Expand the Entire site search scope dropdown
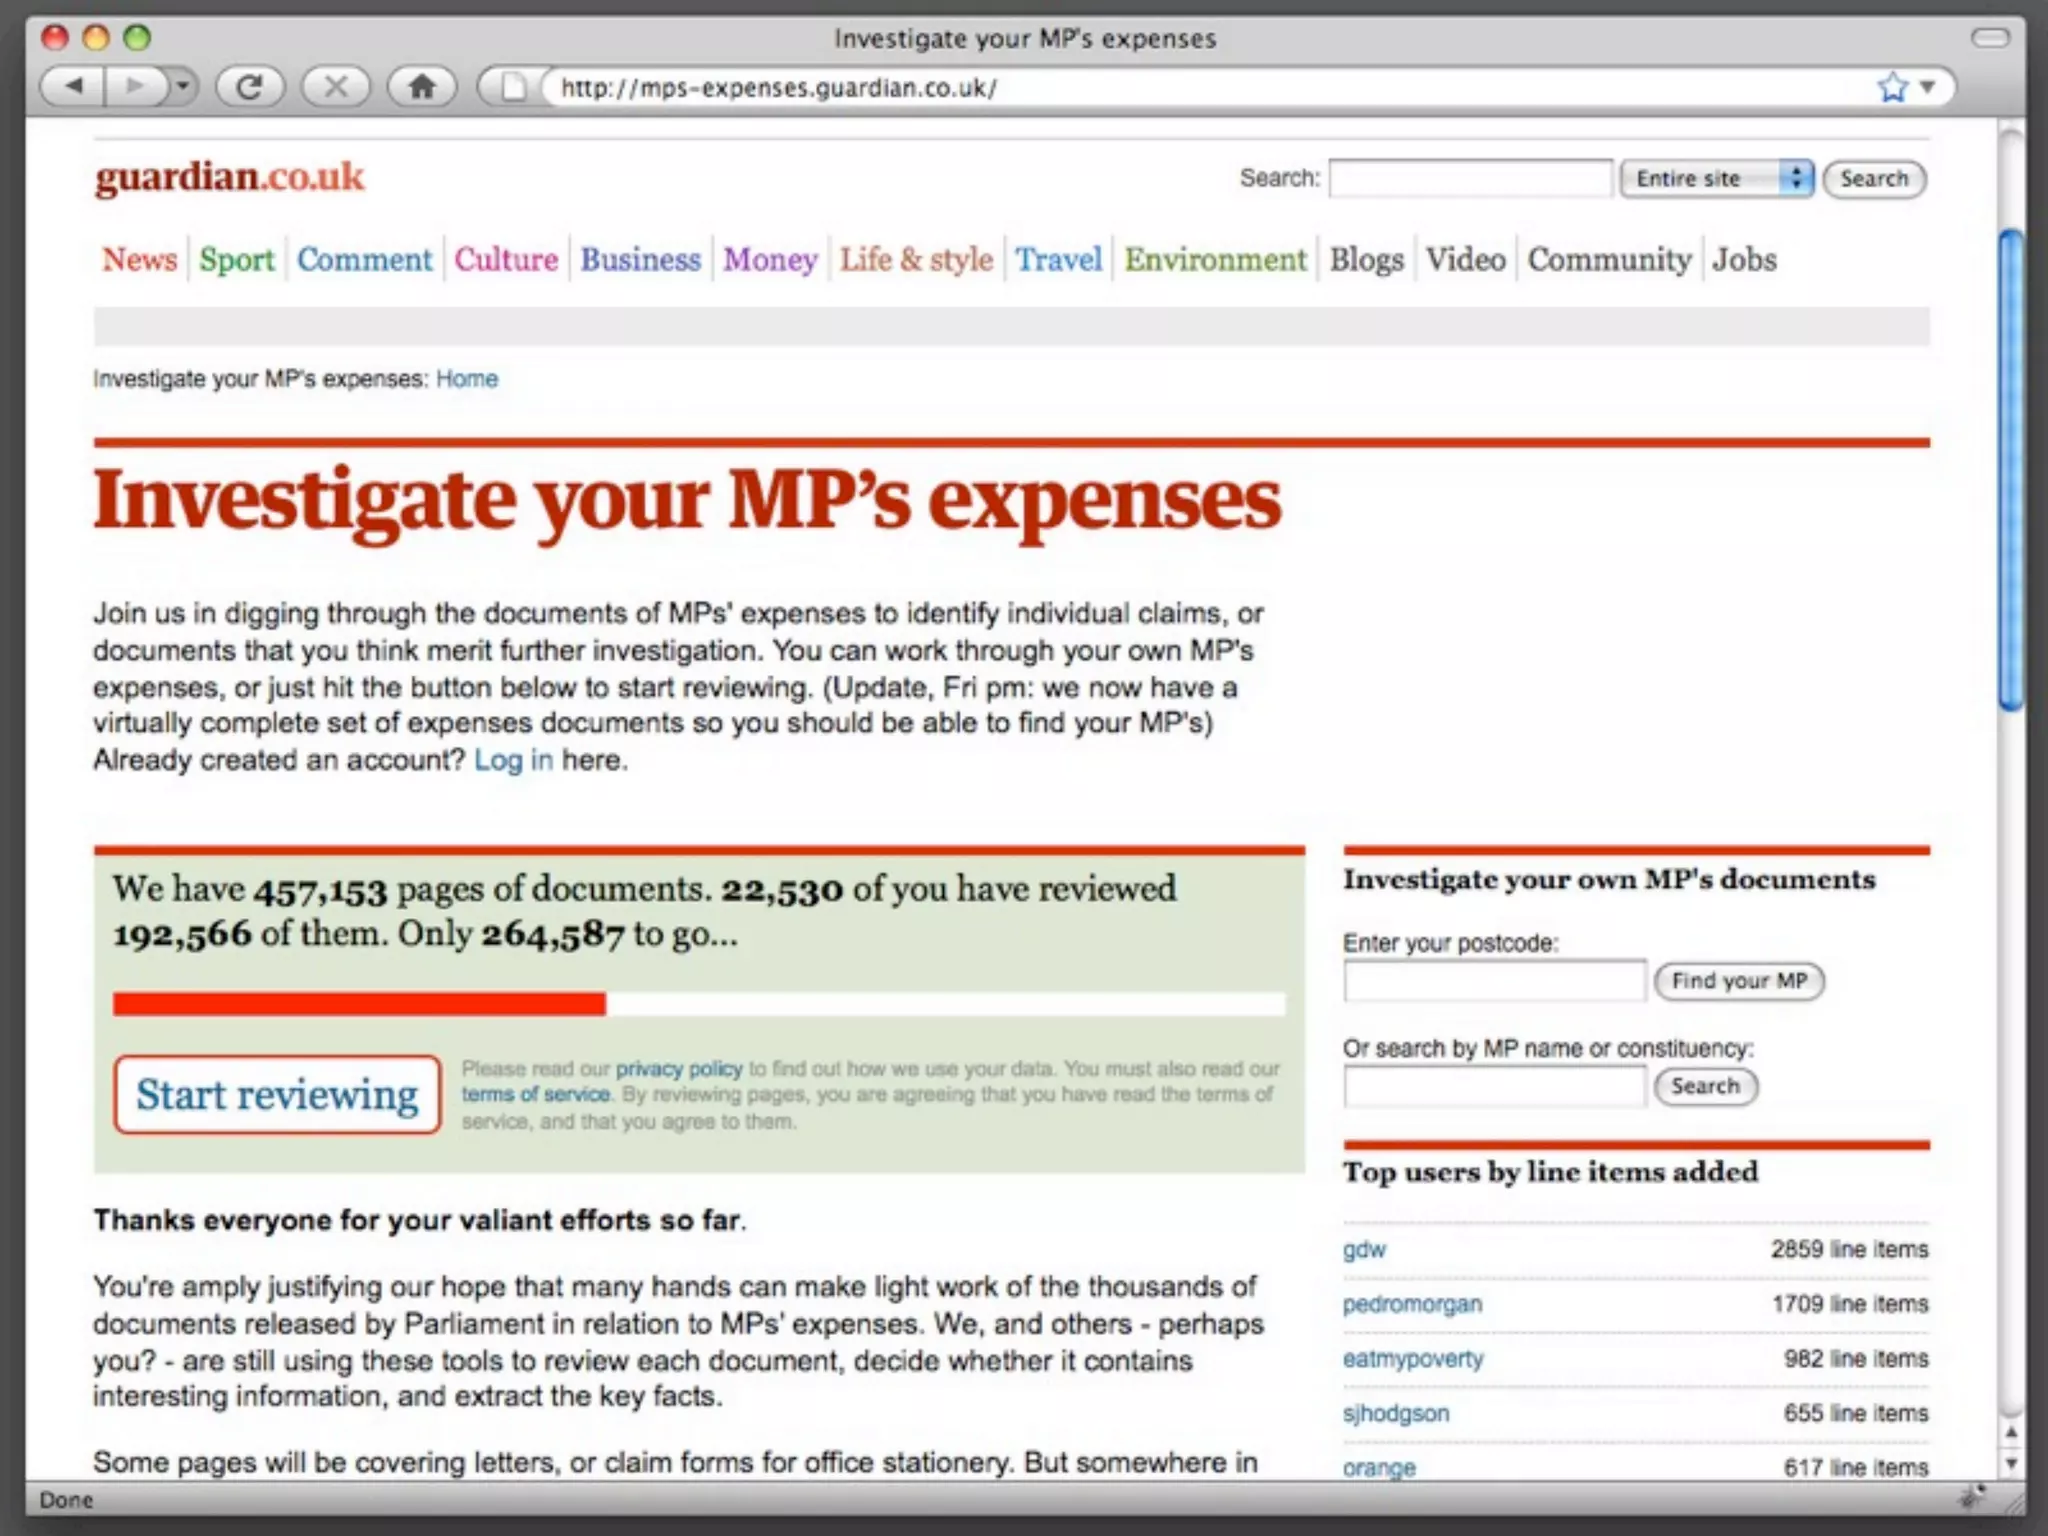Viewport: 2048px width, 1536px height. pos(1716,179)
